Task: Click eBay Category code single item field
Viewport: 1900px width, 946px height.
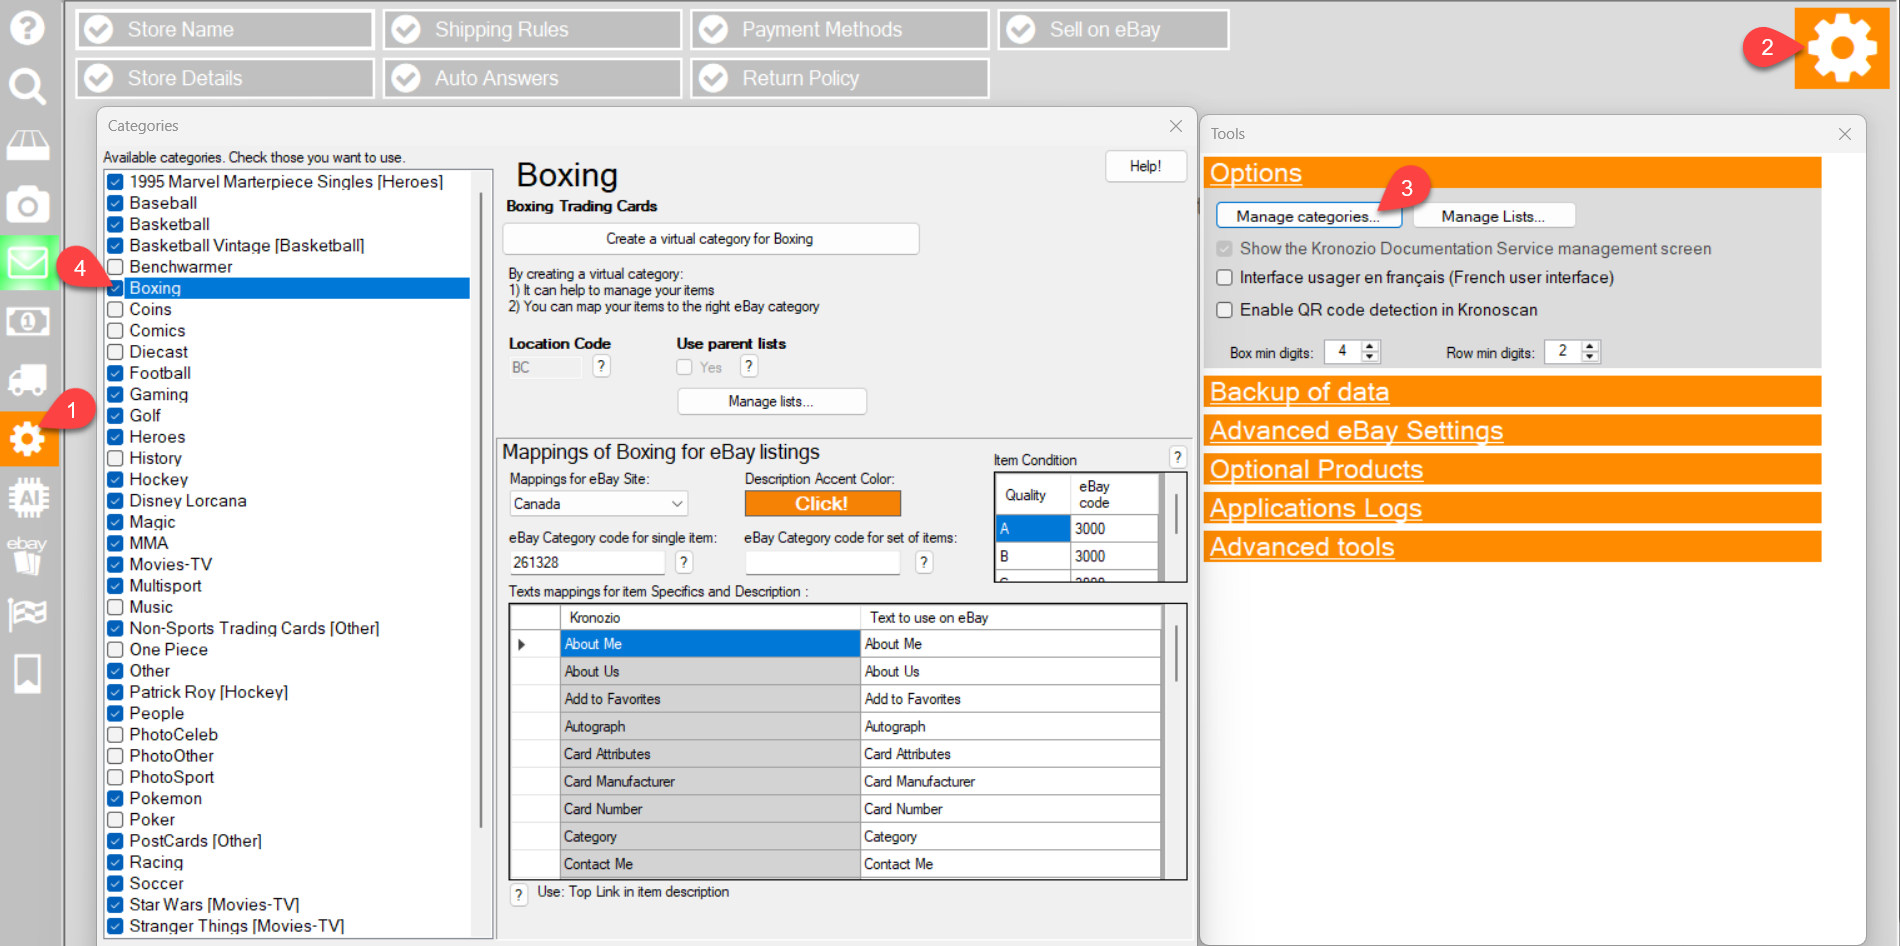Action: point(586,562)
